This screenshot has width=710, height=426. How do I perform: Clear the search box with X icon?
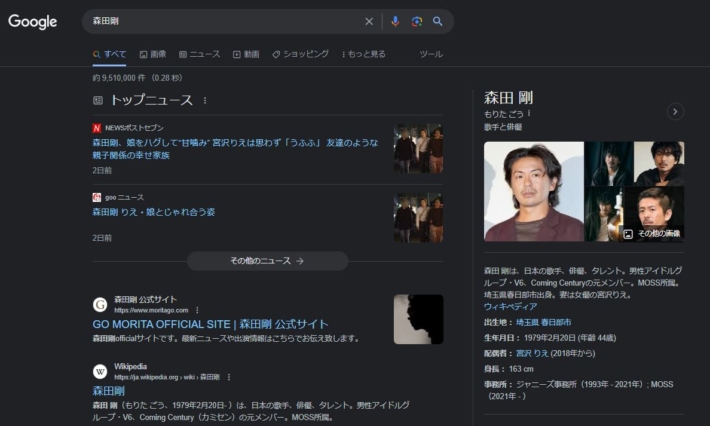[369, 21]
